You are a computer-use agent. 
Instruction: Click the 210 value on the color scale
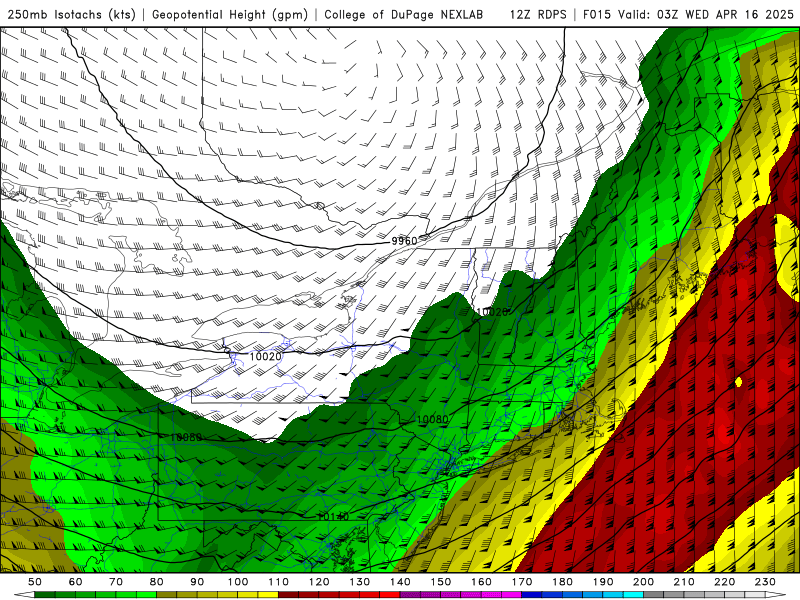click(684, 582)
